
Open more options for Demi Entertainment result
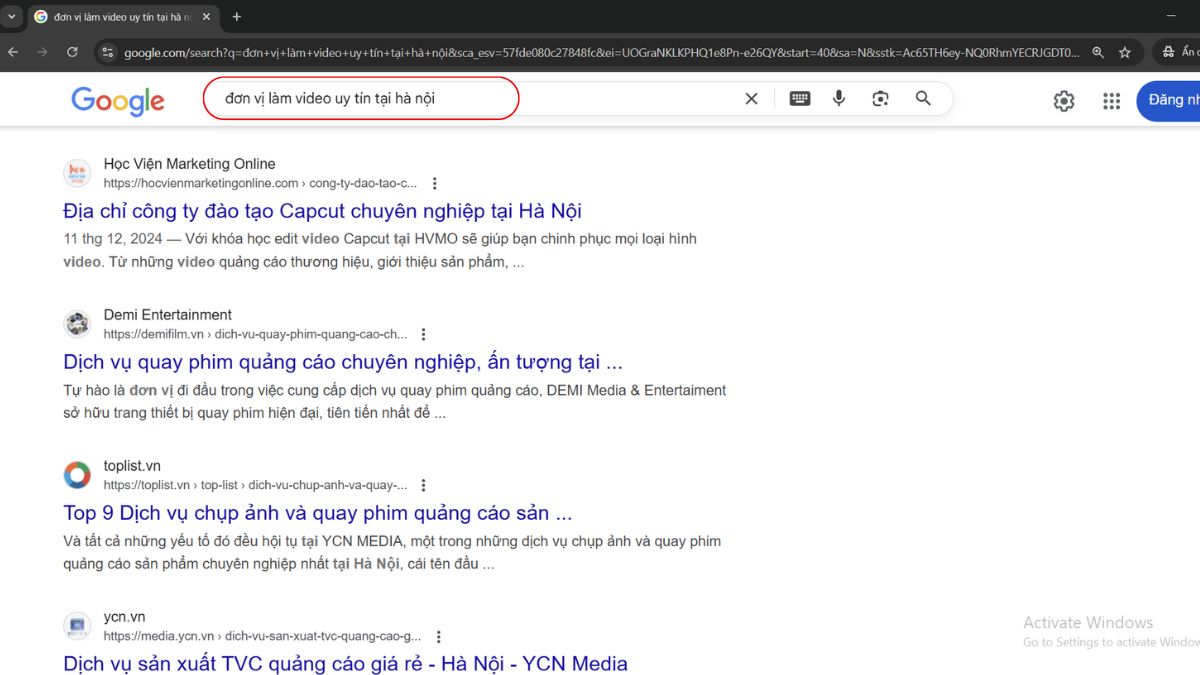(424, 335)
